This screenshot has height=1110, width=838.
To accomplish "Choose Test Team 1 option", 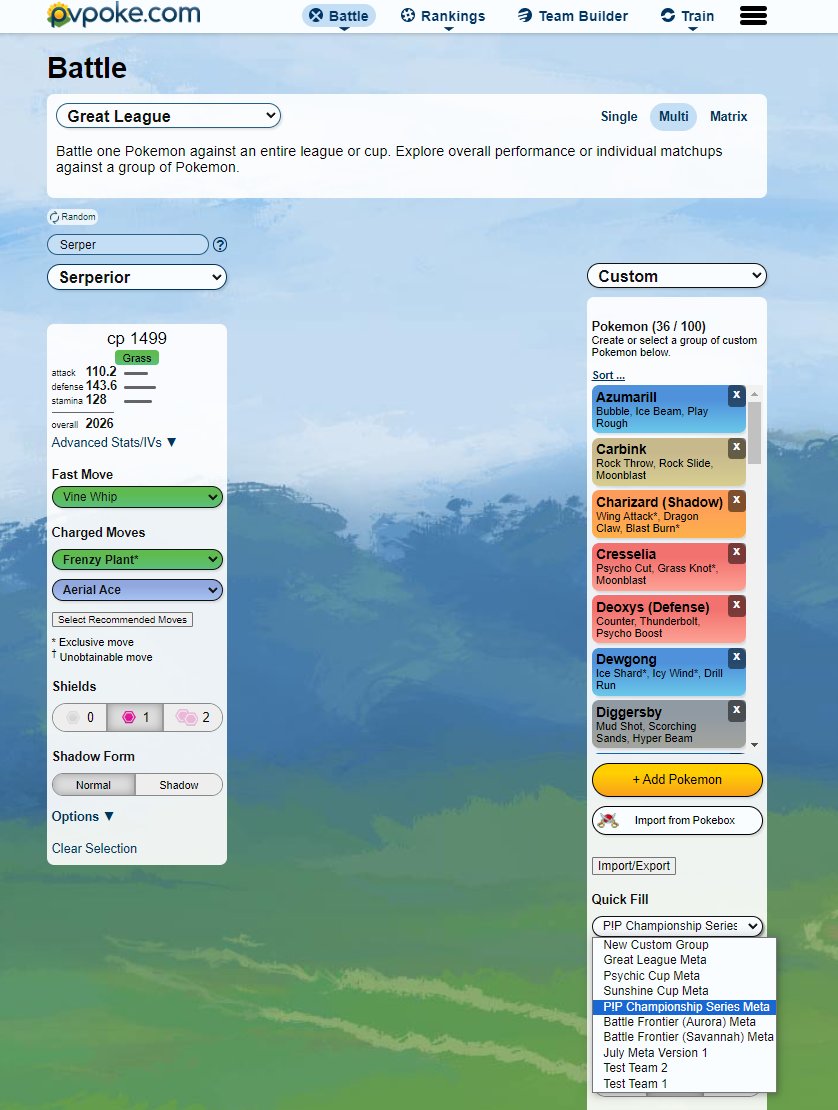I will pos(684,1083).
